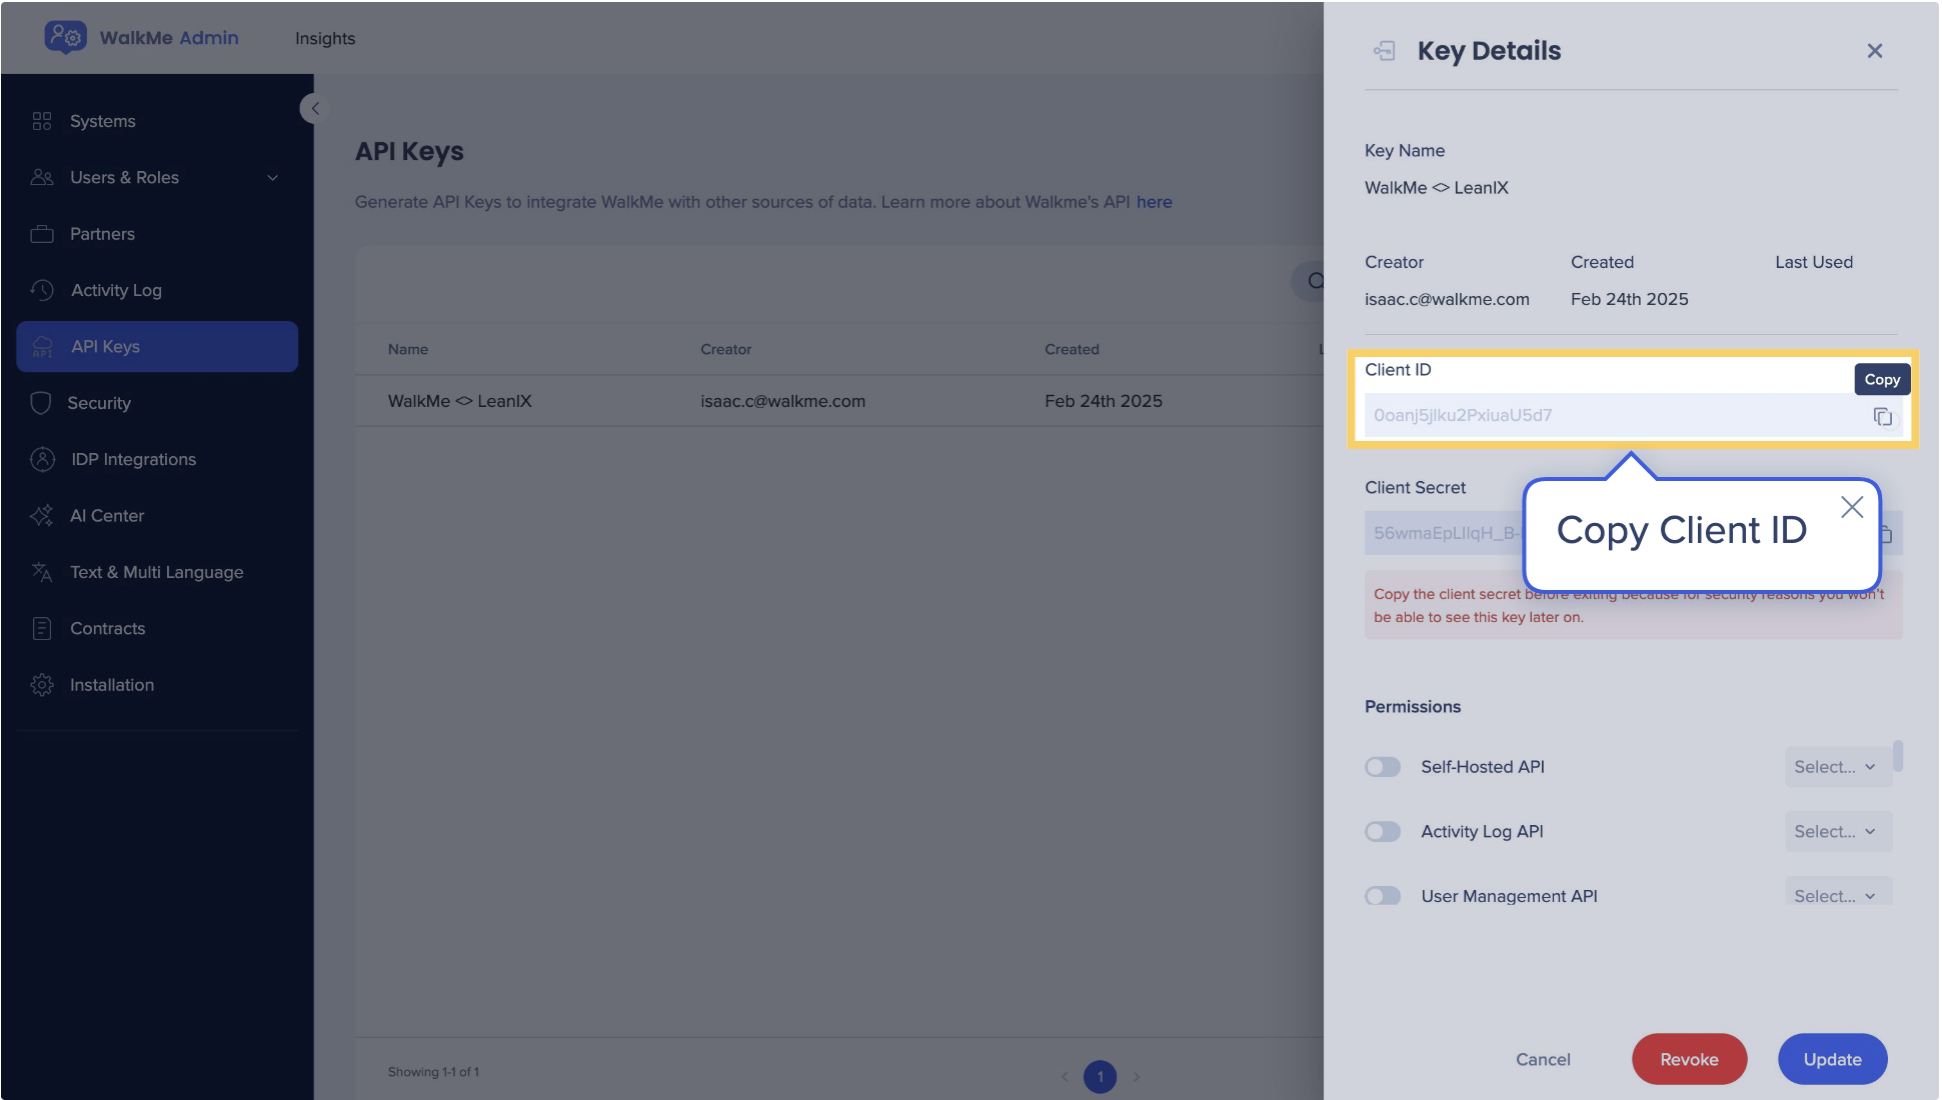This screenshot has height=1100, width=1942.
Task: Copy the Client Secret with the copy icon
Action: tap(1888, 534)
